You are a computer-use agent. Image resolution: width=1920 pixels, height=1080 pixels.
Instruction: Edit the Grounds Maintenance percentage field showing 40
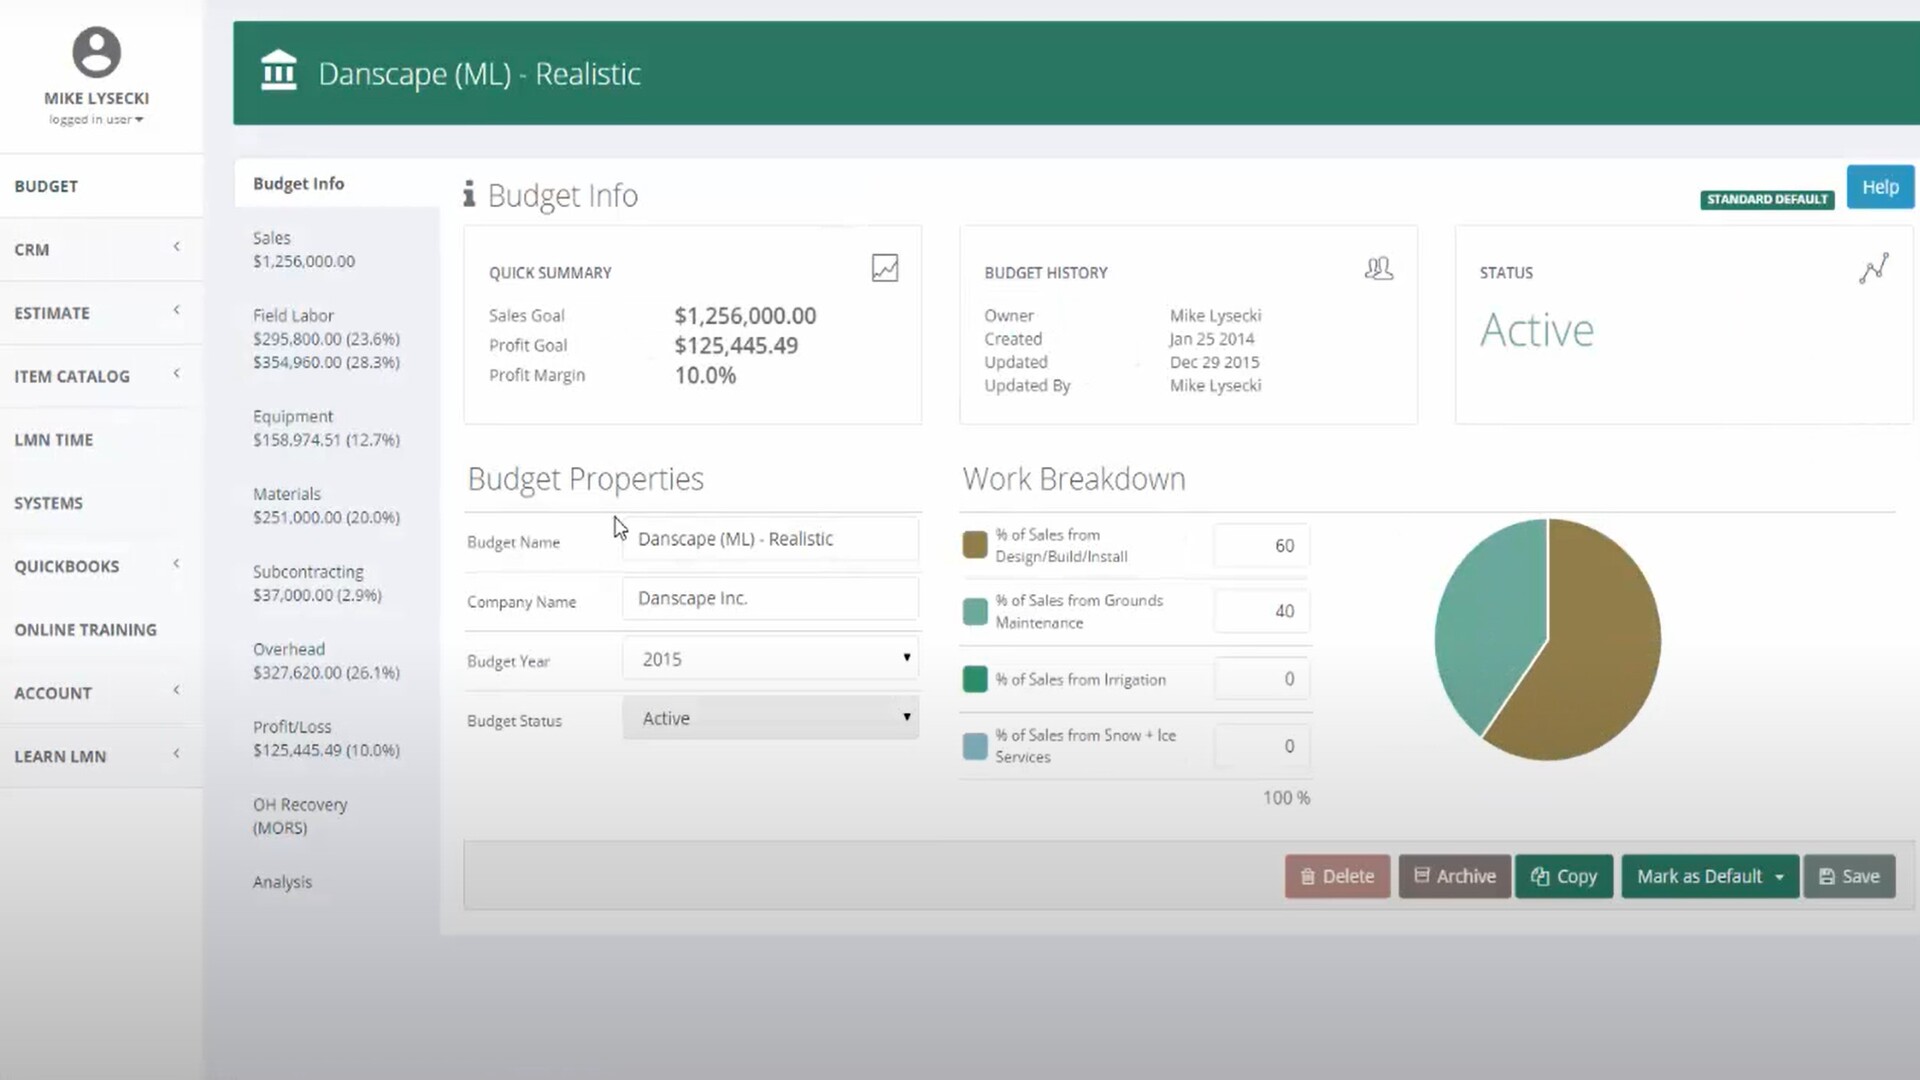click(1262, 611)
